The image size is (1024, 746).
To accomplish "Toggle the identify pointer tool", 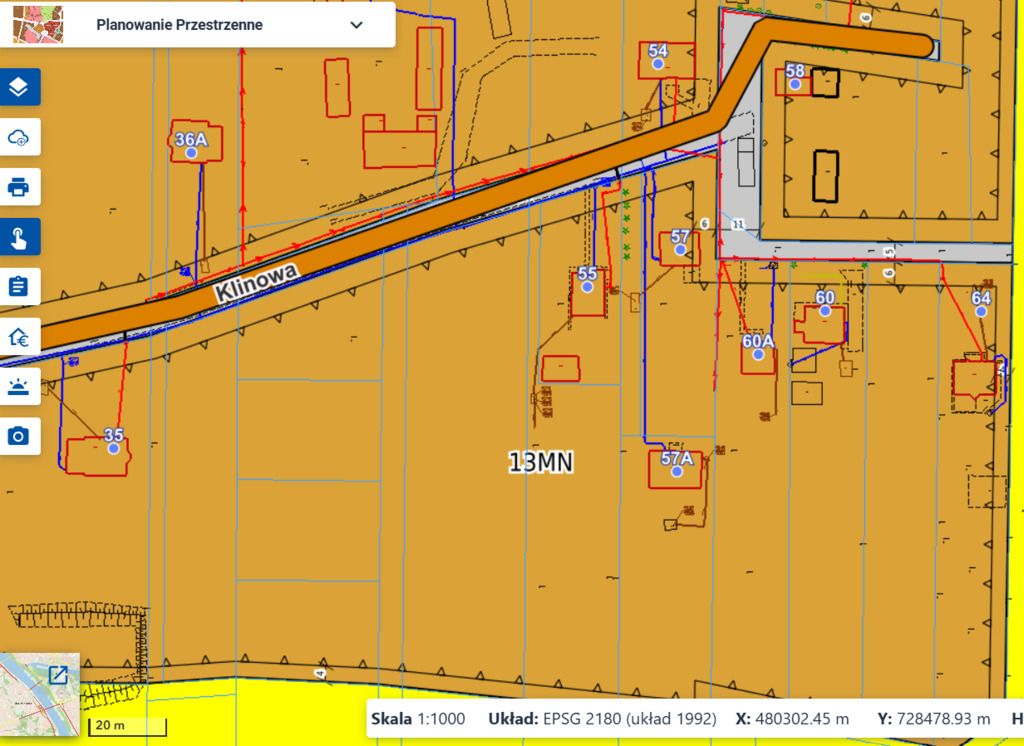I will [19, 236].
